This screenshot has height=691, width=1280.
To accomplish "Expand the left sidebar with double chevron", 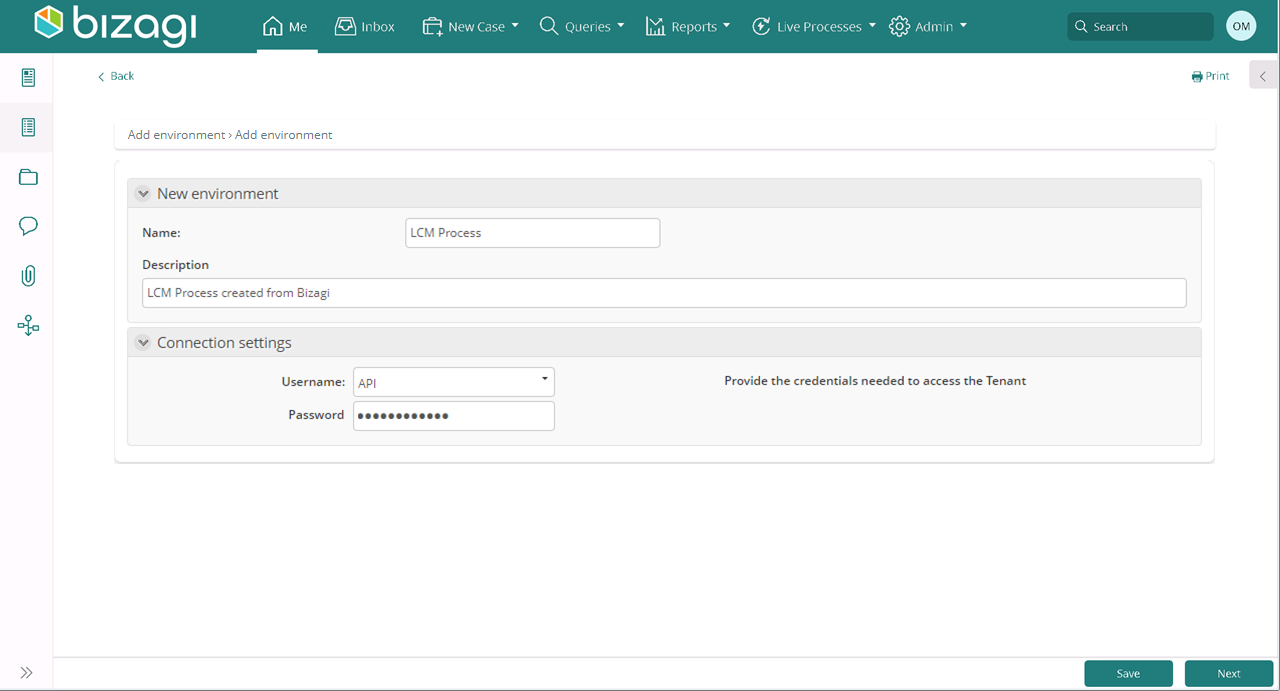I will pyautogui.click(x=26, y=673).
